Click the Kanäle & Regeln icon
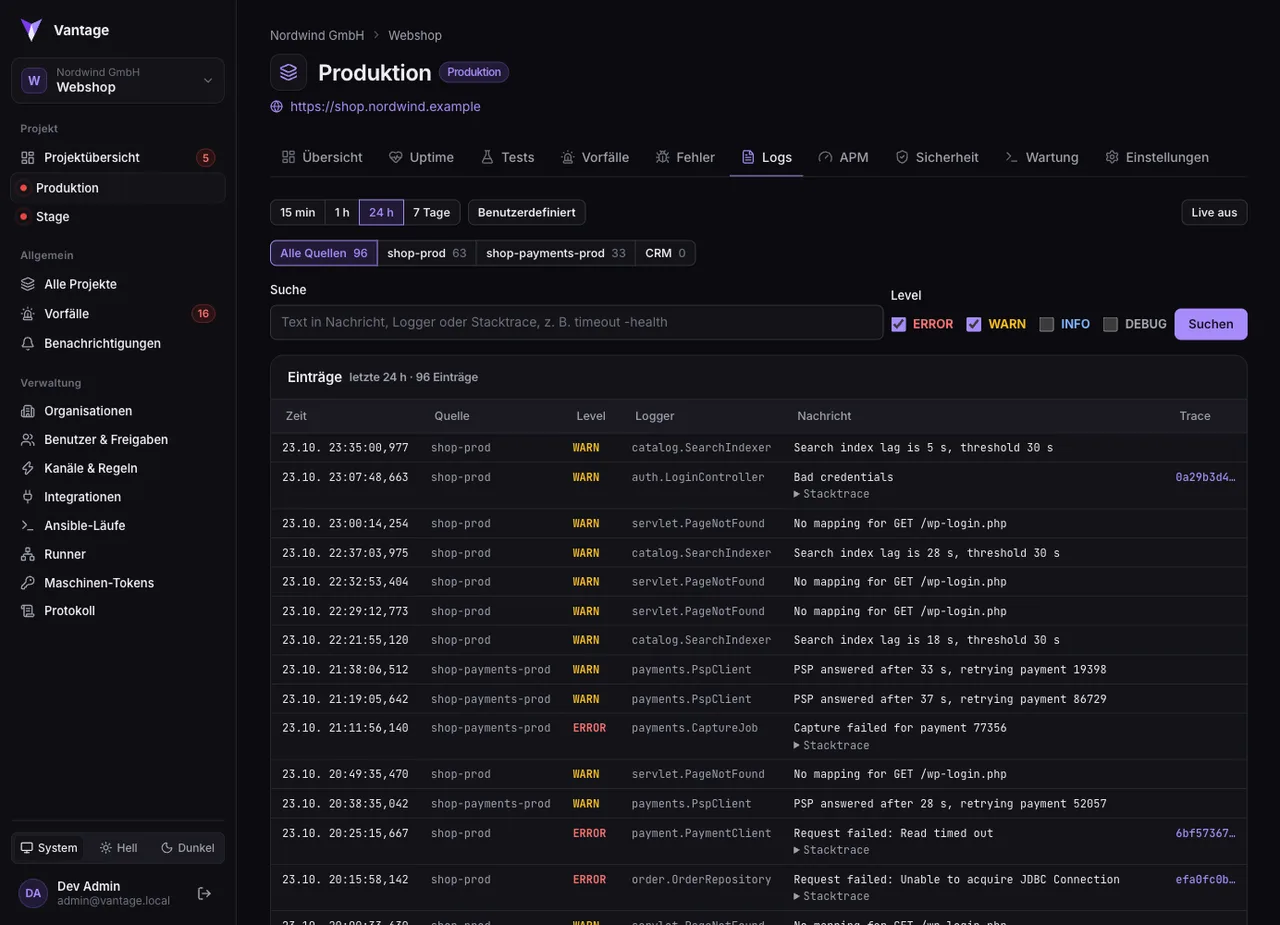The height and width of the screenshot is (925, 1280). tap(28, 469)
